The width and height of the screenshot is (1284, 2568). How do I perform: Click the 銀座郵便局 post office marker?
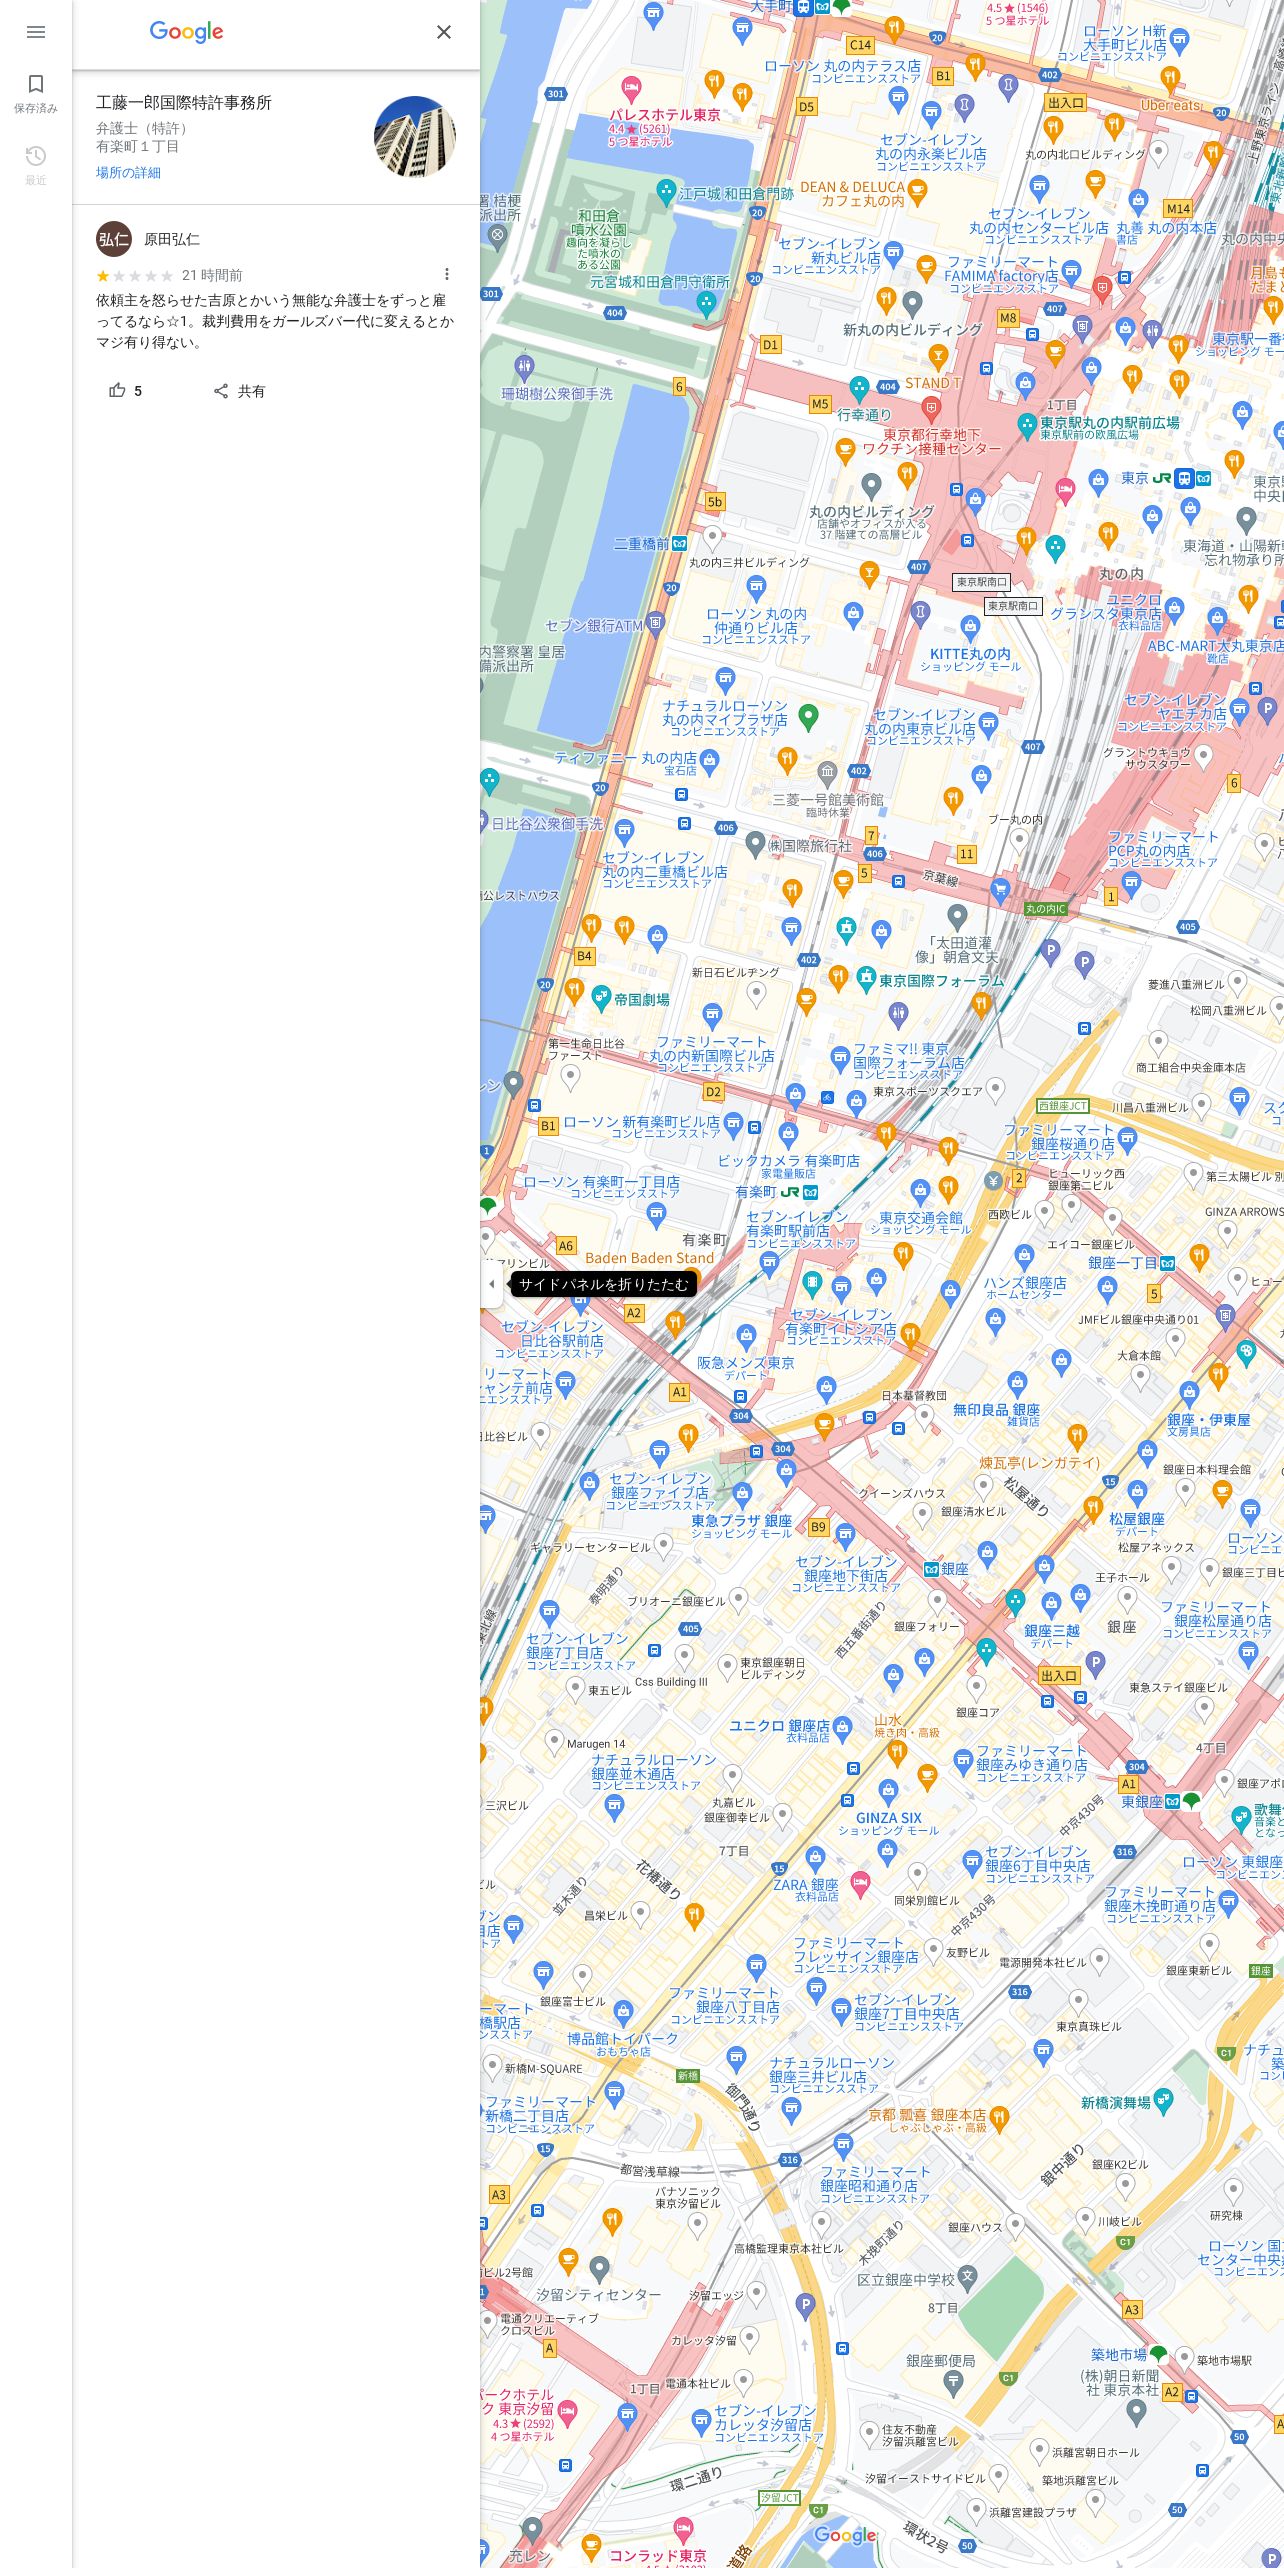pos(952,2383)
